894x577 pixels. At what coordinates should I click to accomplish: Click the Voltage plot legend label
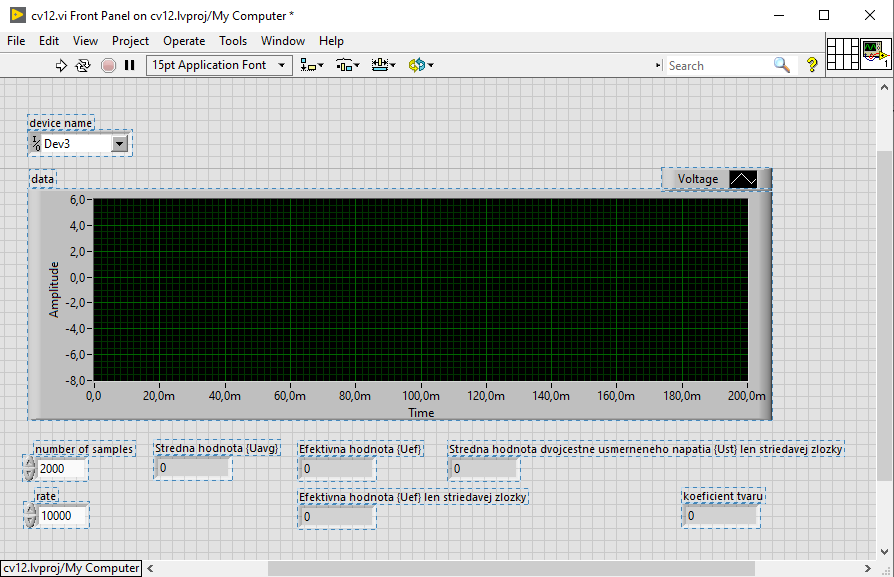pos(698,179)
